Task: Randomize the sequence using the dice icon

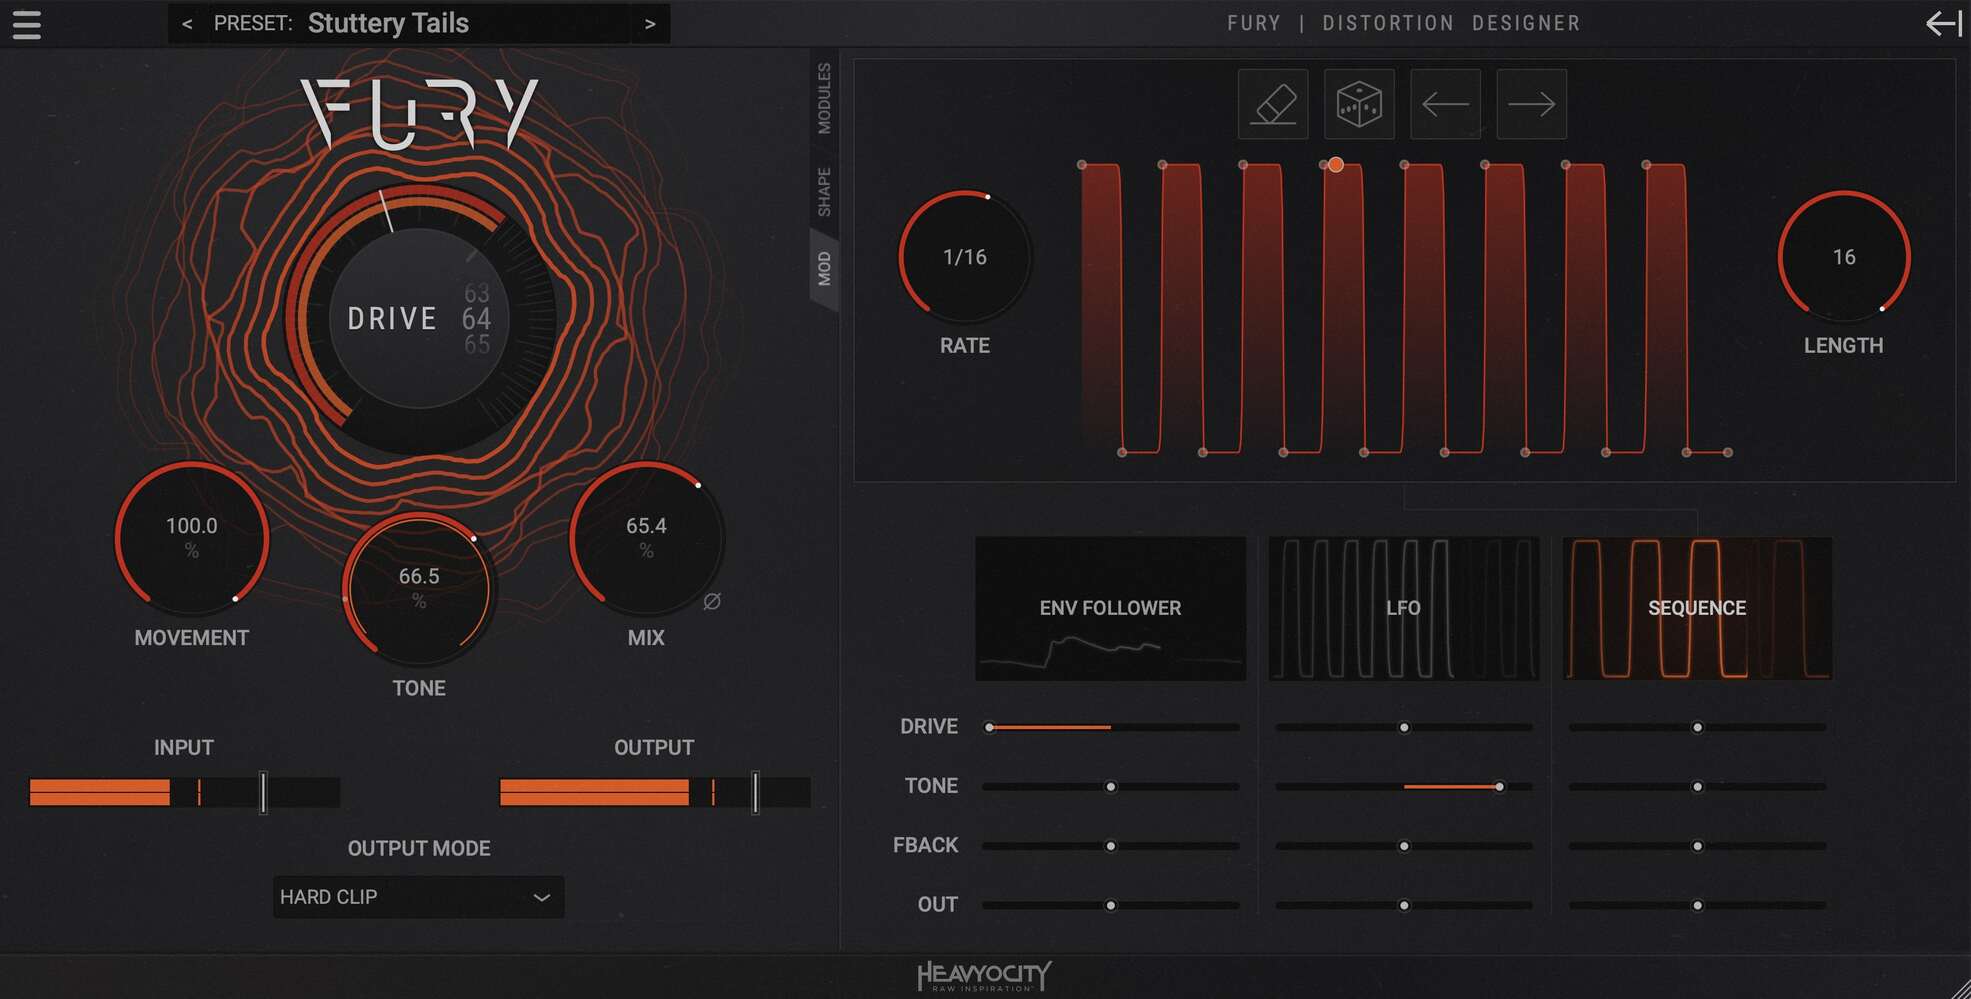Action: coord(1358,104)
